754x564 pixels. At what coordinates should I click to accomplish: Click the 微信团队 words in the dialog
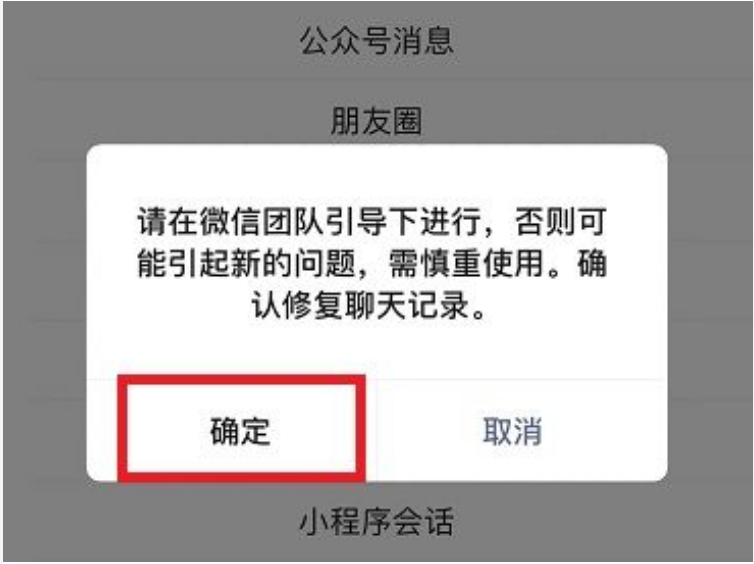point(262,221)
